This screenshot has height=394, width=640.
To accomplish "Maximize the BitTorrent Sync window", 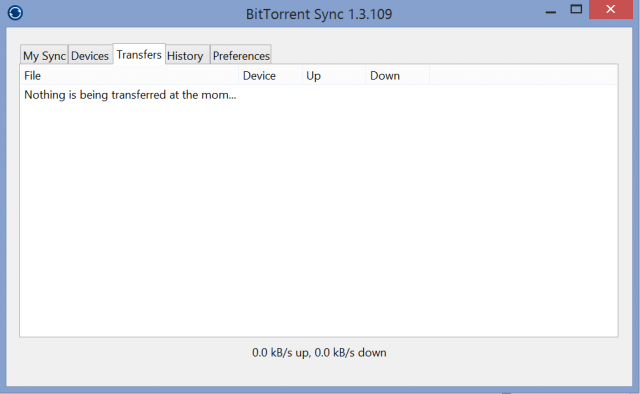I will [x=576, y=10].
